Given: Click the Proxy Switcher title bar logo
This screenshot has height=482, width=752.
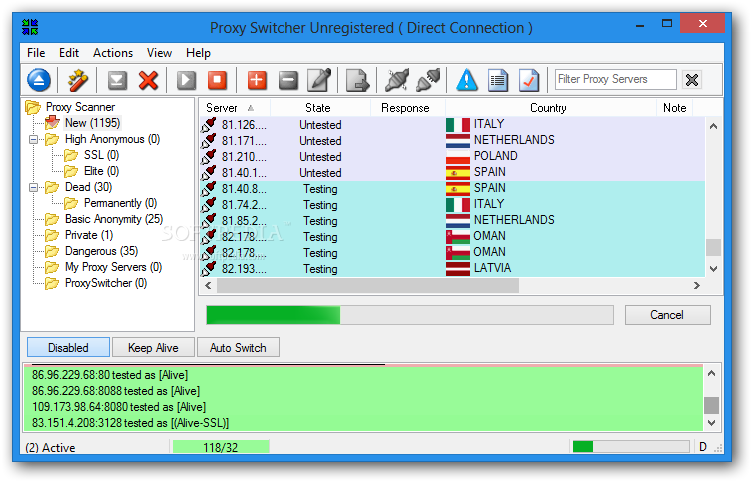Looking at the screenshot, I should click(x=30, y=27).
